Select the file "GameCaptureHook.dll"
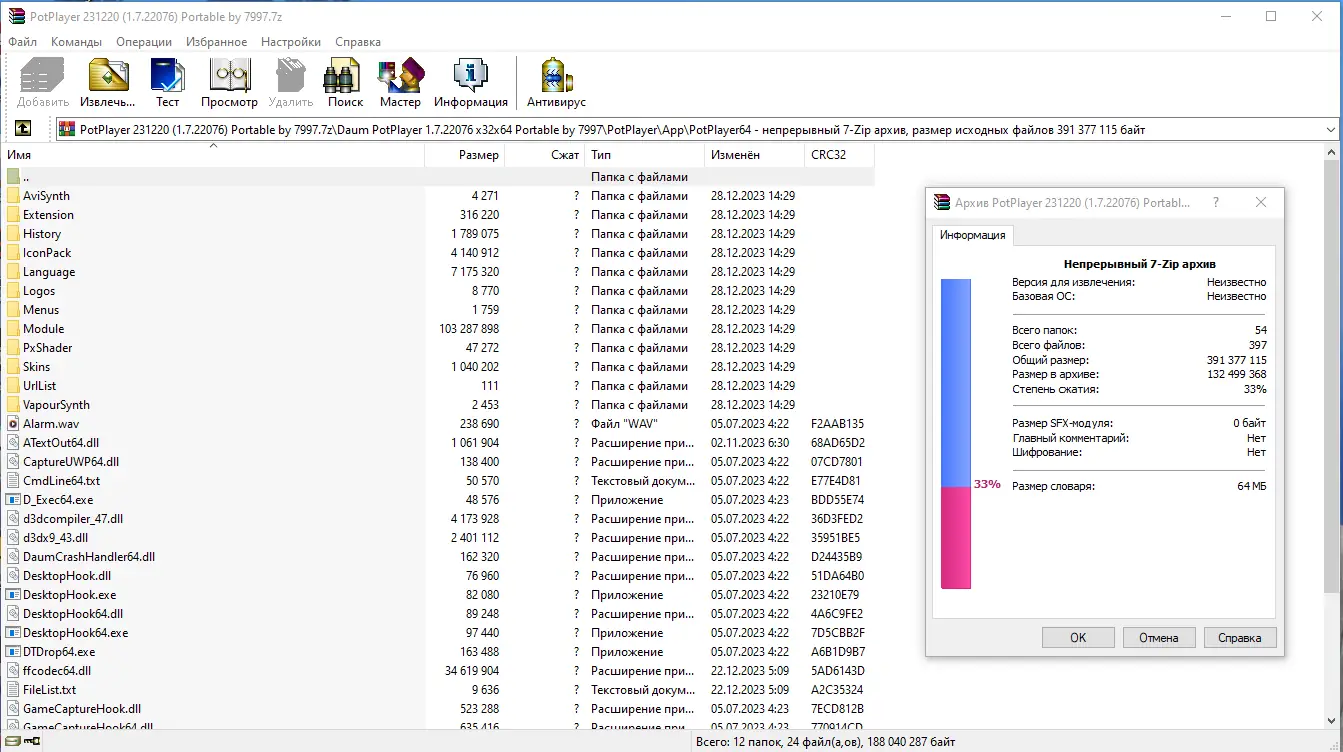 [82, 709]
